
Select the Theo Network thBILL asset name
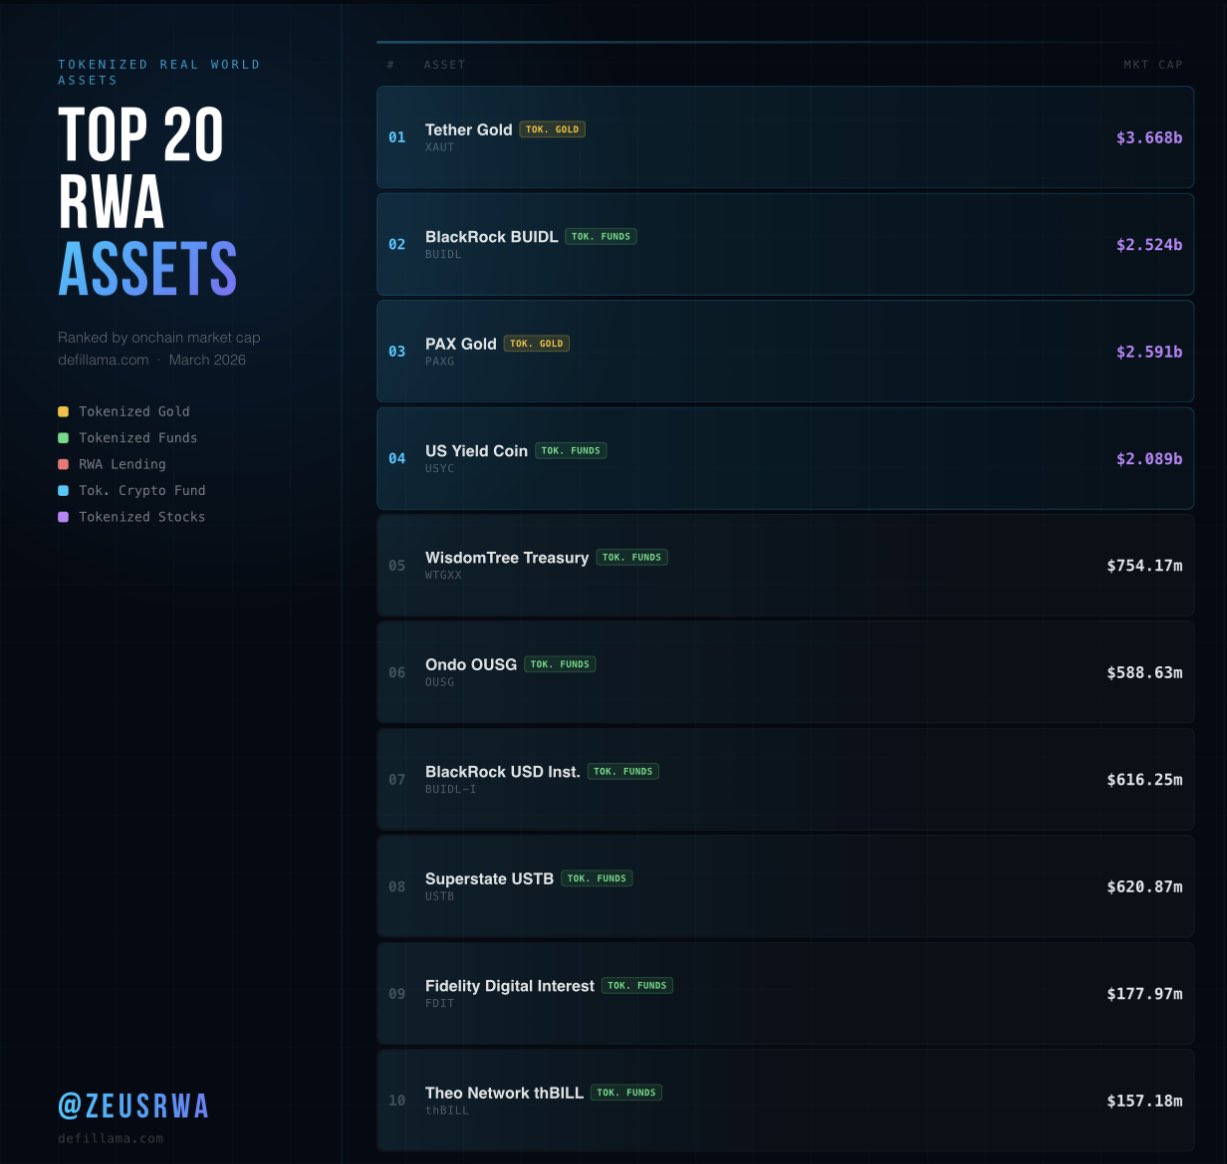504,1093
